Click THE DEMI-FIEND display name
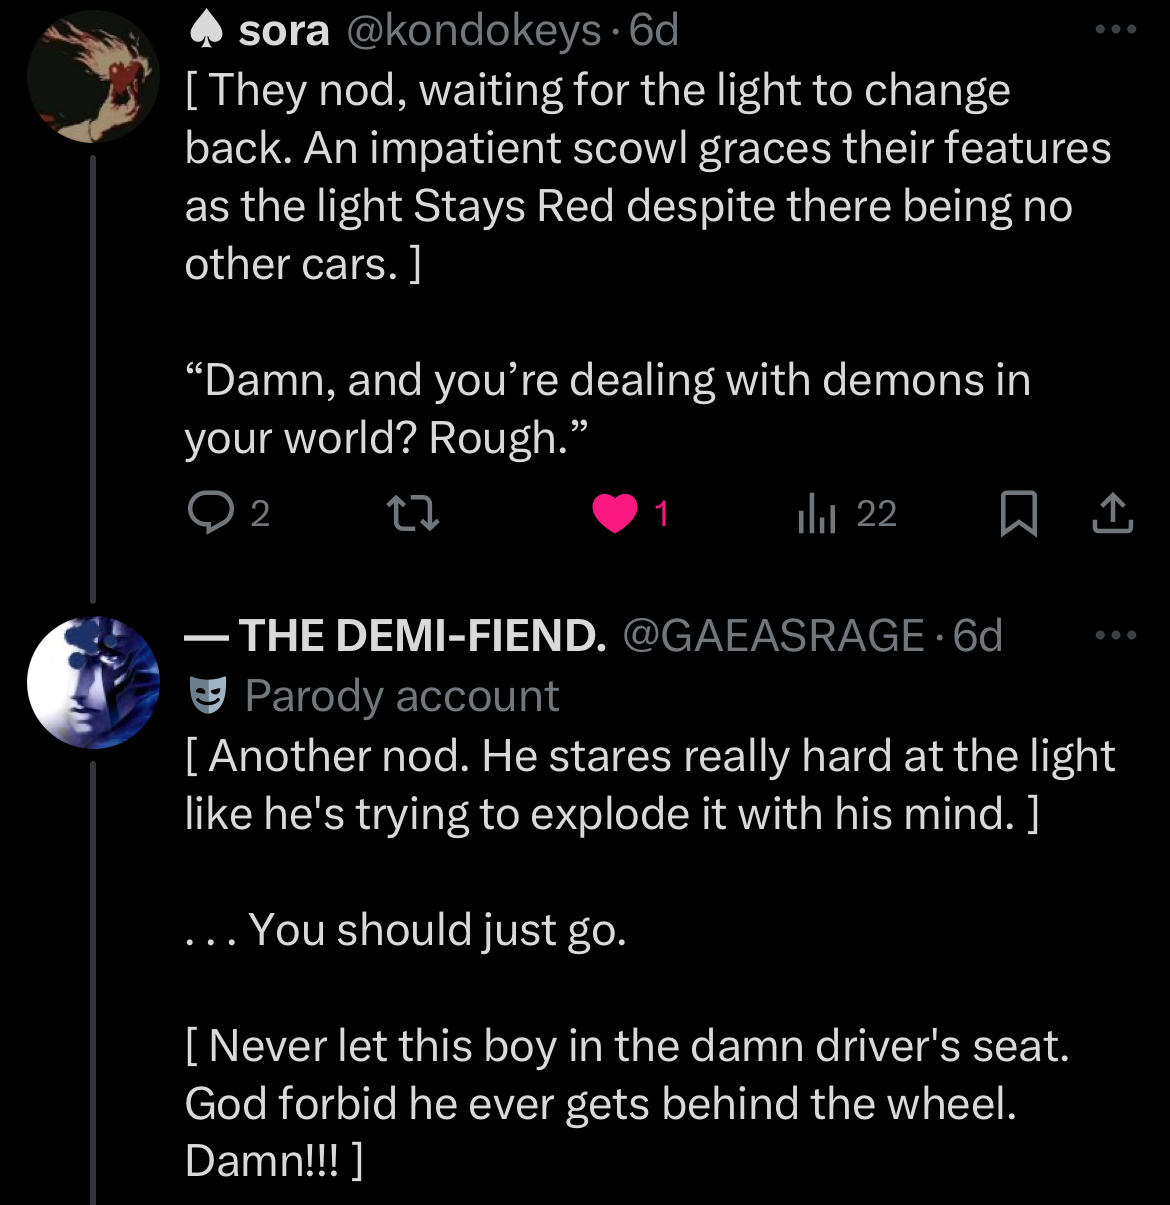Image resolution: width=1170 pixels, height=1205 pixels. click(421, 636)
